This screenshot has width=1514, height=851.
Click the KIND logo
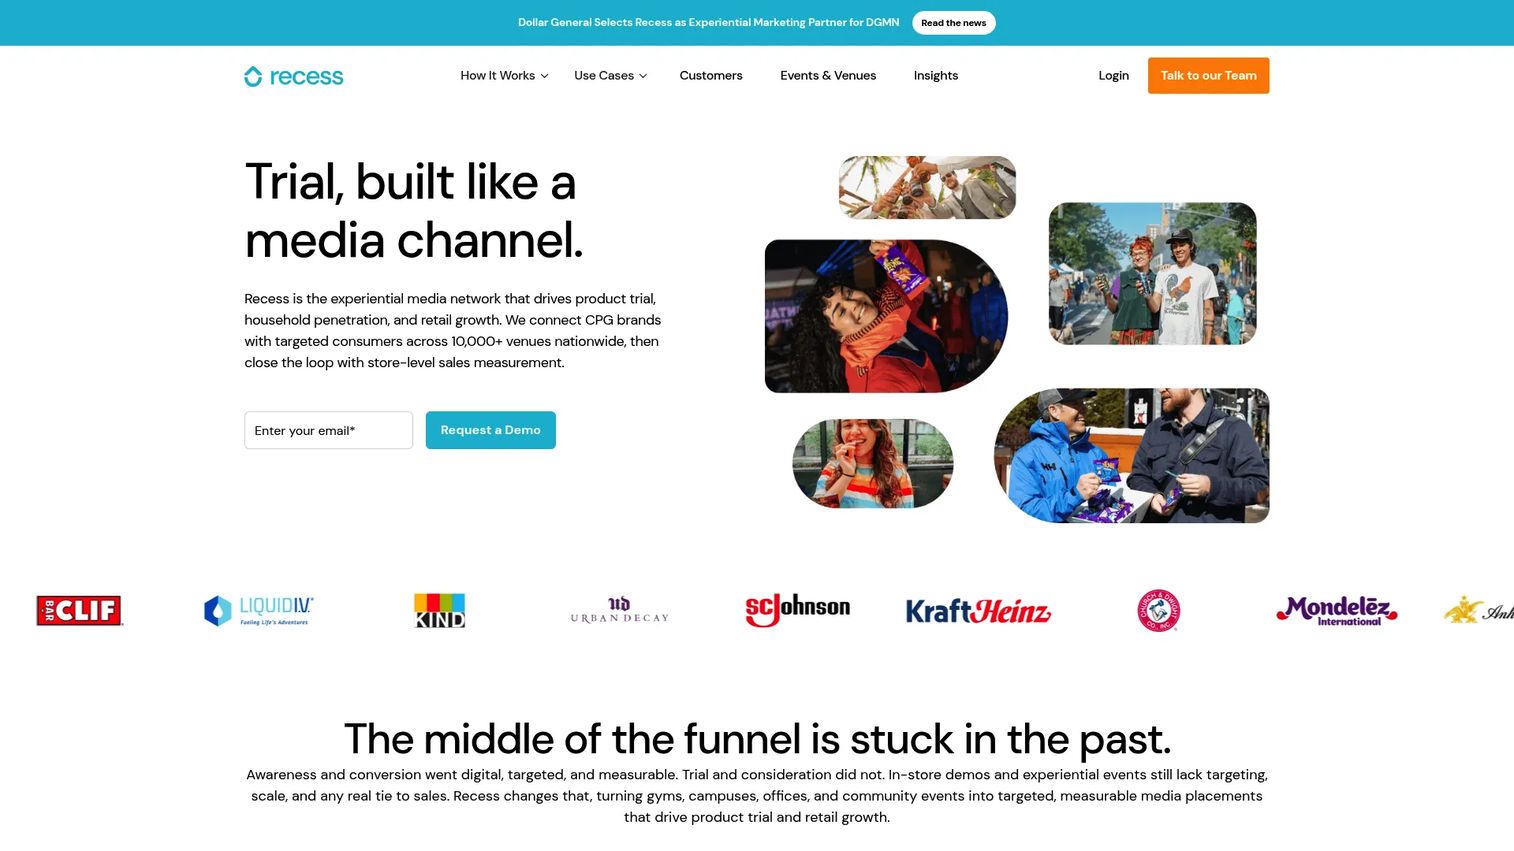(x=440, y=610)
